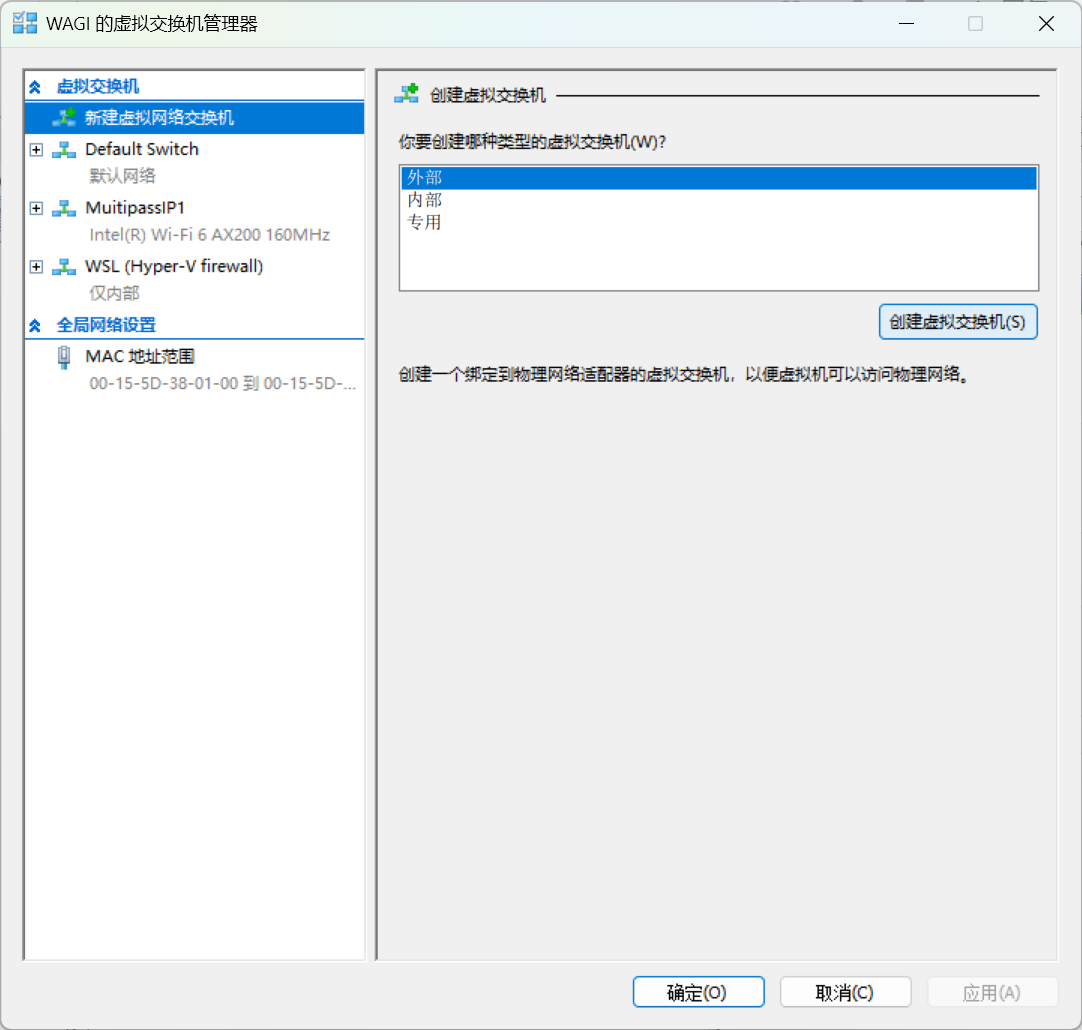Screen dimensions: 1082x1030
Task: Click the MAC 地址范围 adapter icon
Action: (x=64, y=357)
